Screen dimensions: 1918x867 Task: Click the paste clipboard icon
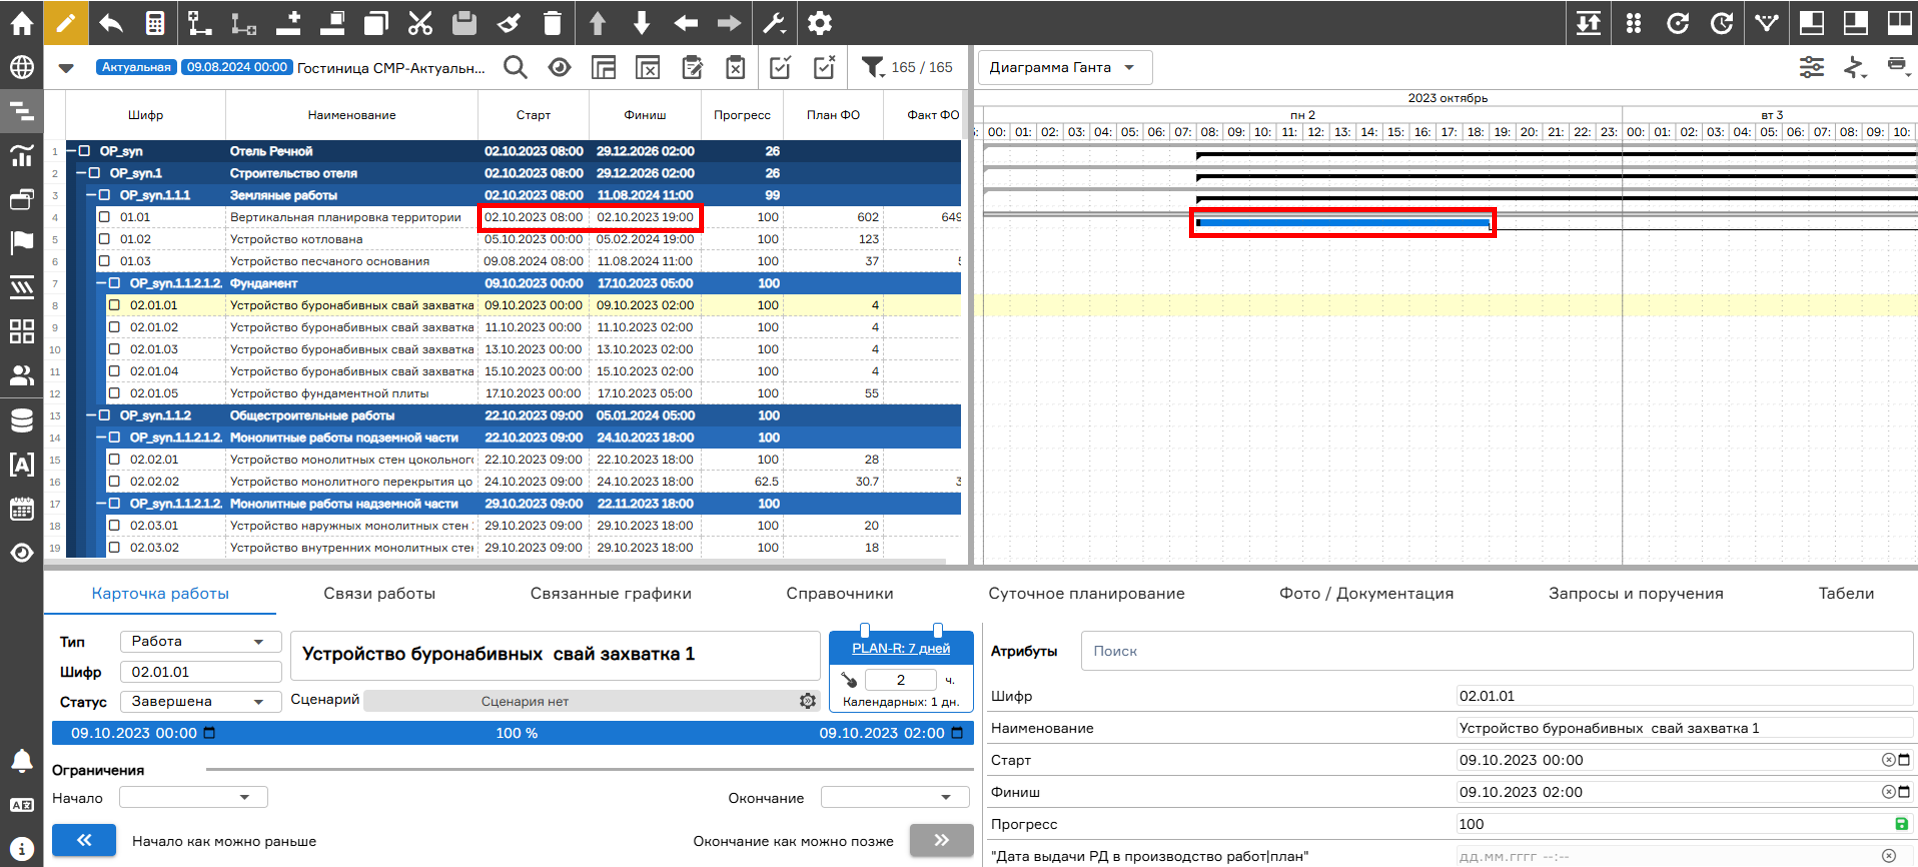464,22
